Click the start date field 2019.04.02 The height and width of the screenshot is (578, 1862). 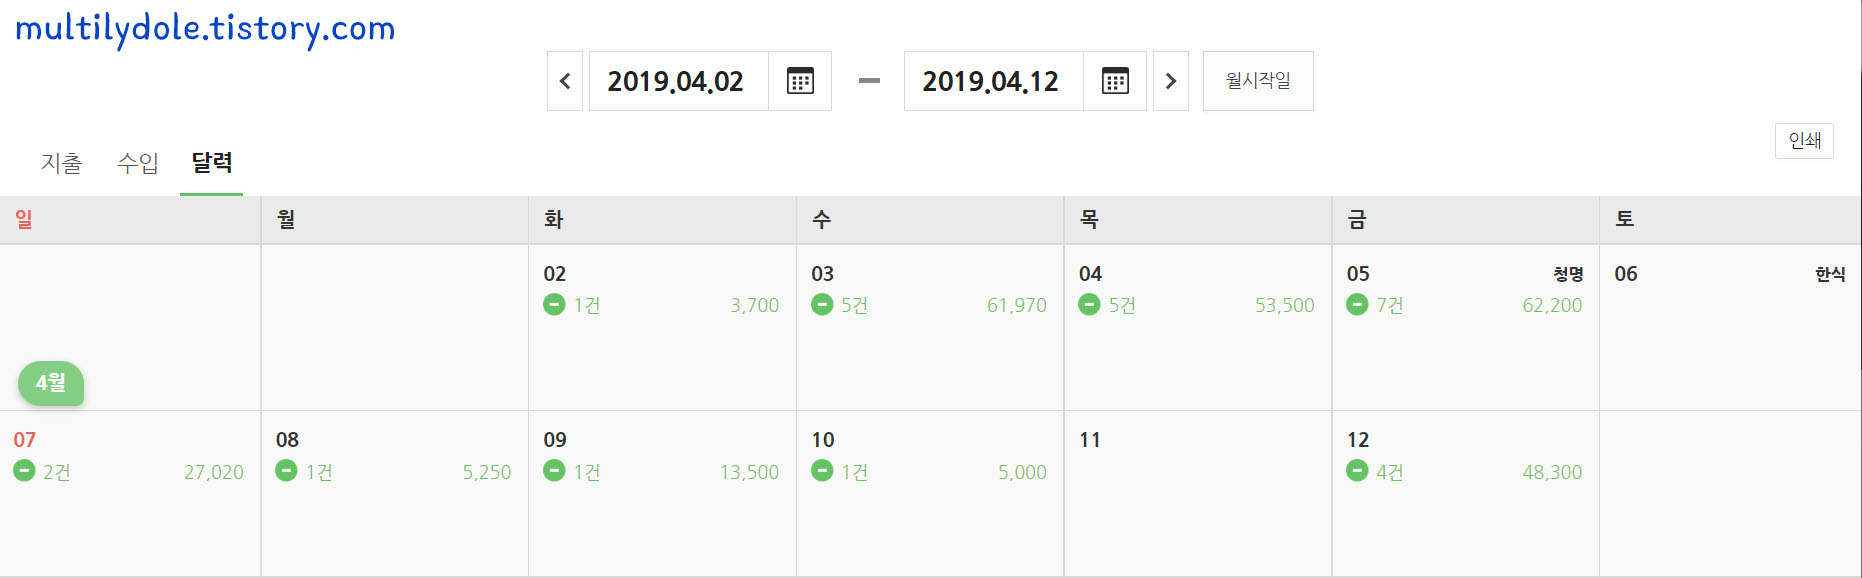tap(678, 81)
